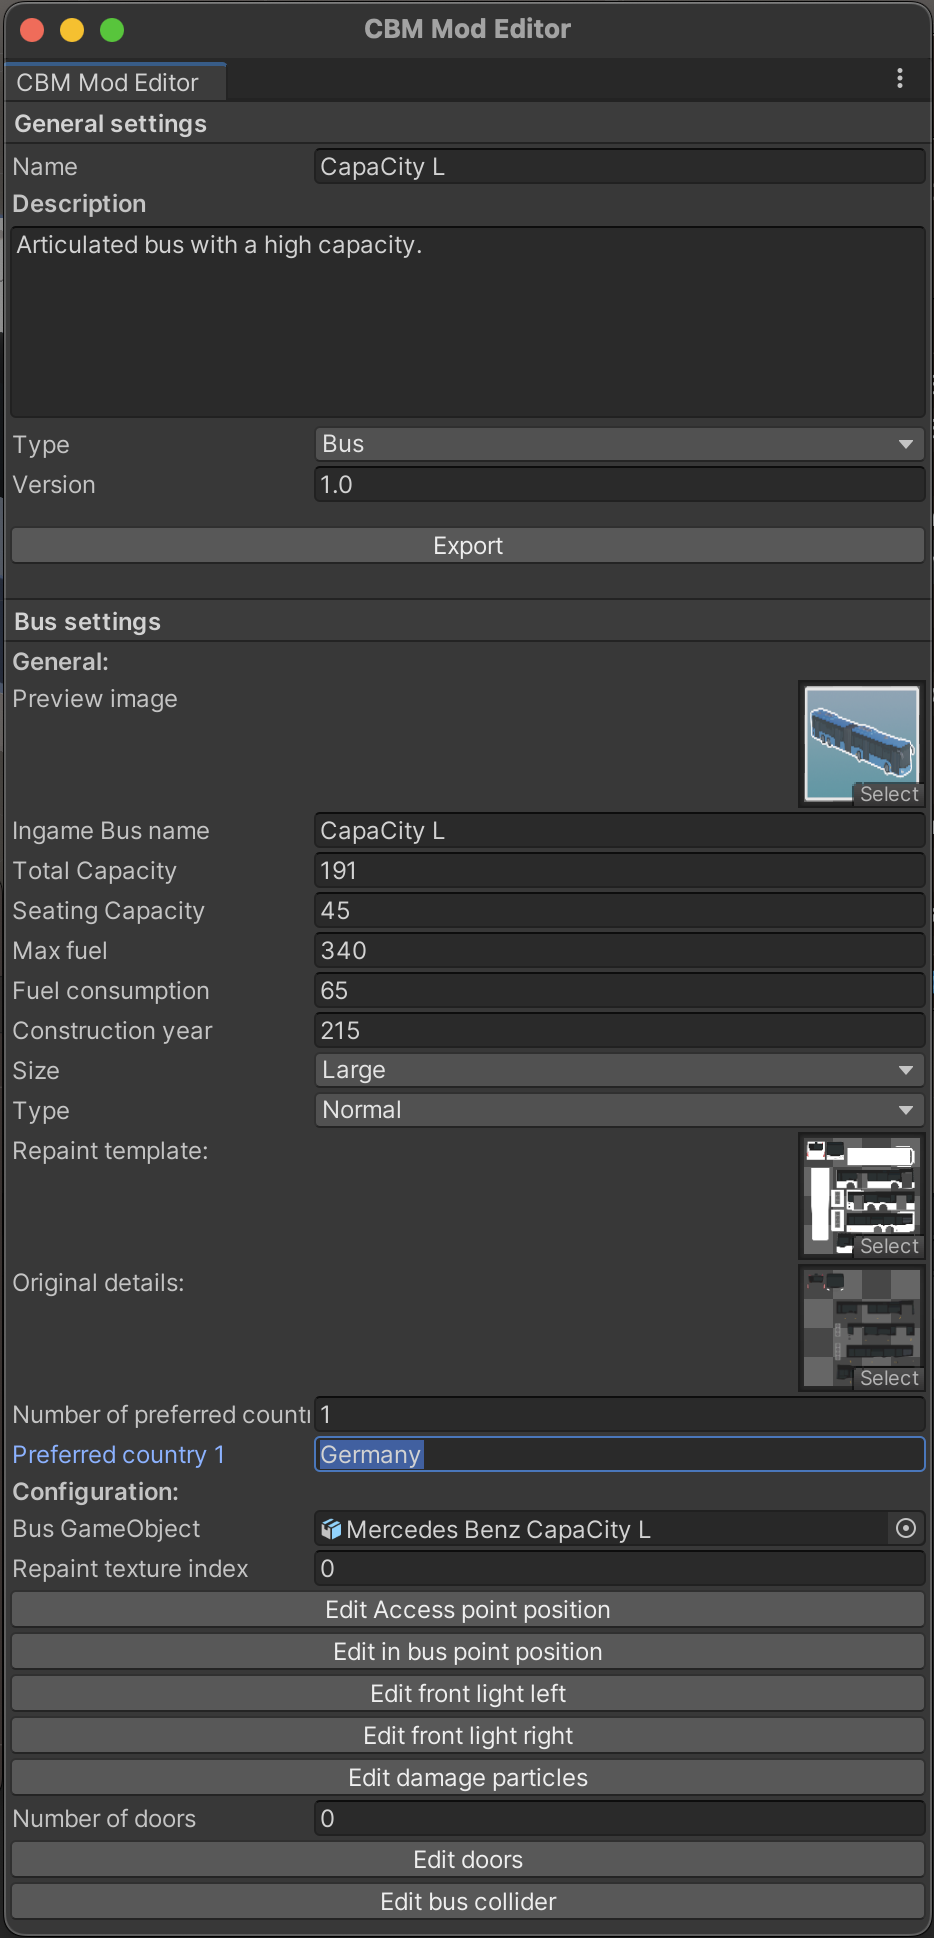Click Edit Access point position button
934x1938 pixels.
(x=468, y=1609)
